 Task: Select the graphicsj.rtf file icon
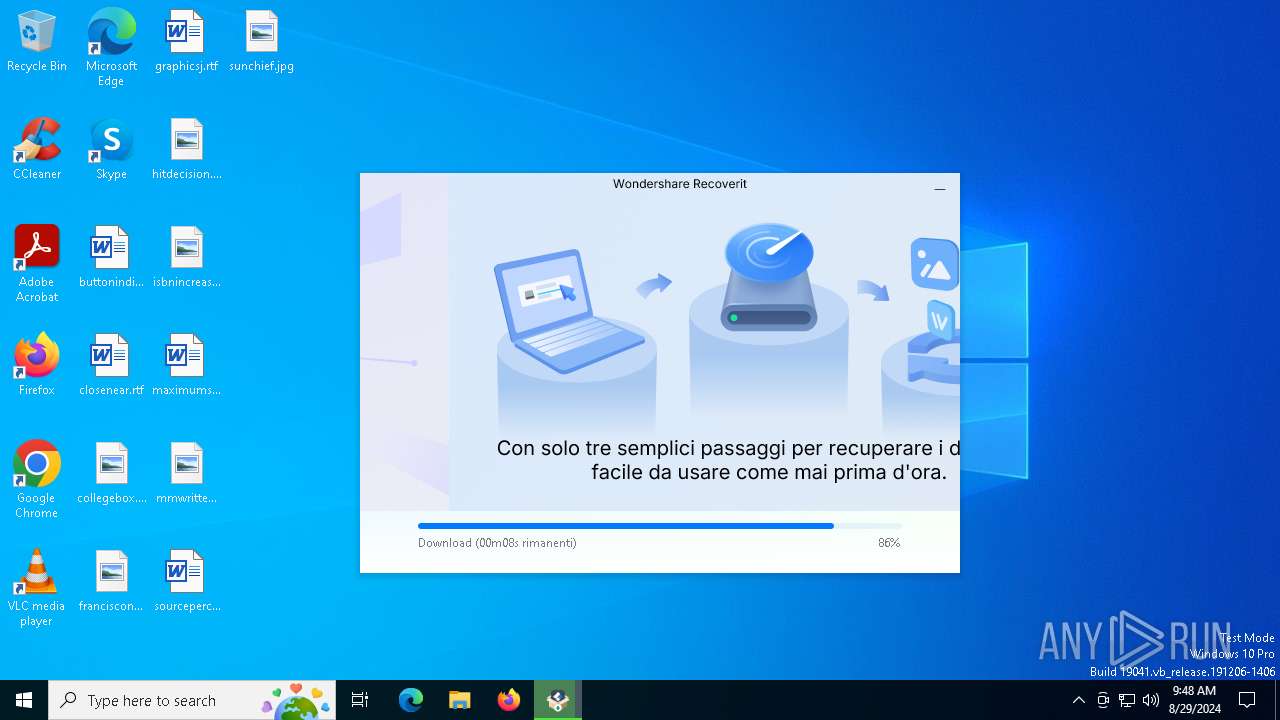[186, 42]
